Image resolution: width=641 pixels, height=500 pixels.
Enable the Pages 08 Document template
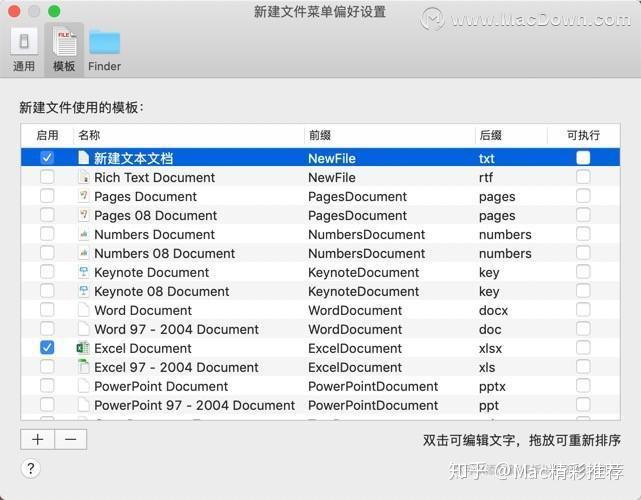[47, 215]
